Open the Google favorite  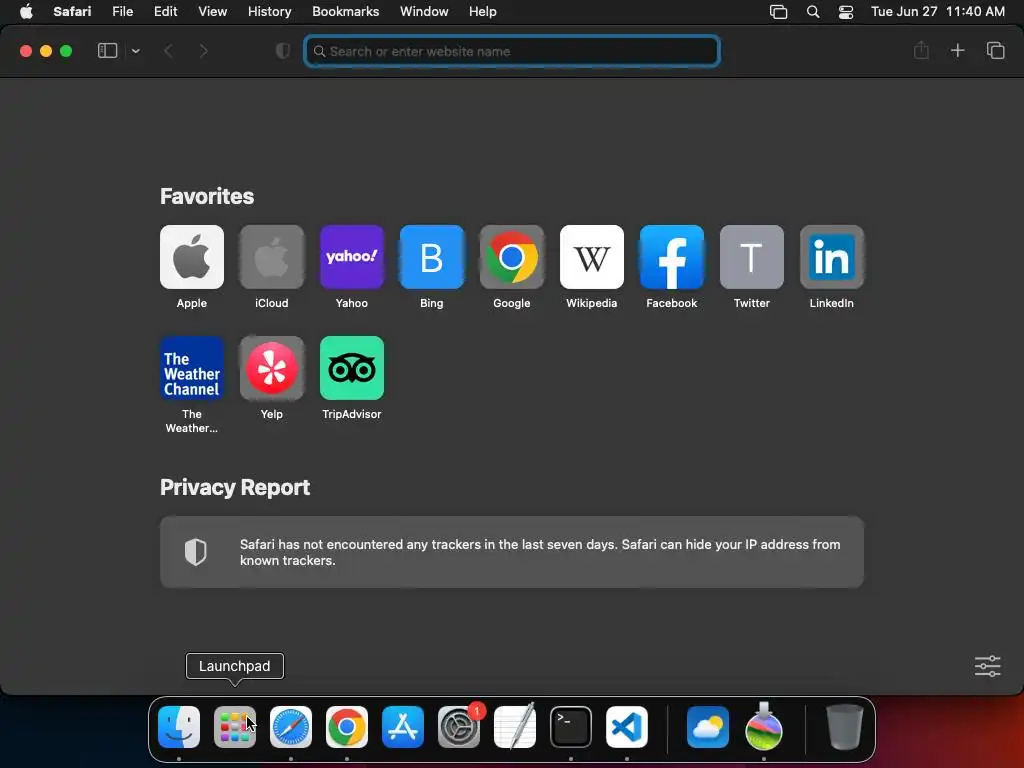pos(512,257)
